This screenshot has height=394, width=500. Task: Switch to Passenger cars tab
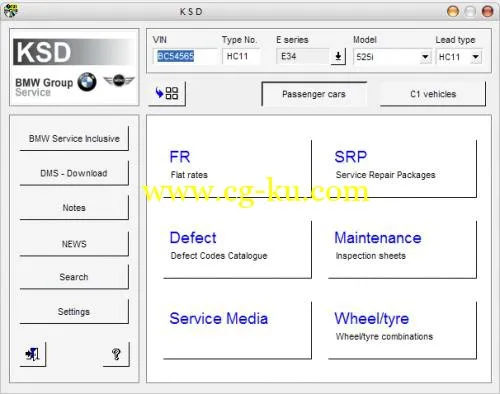pyautogui.click(x=314, y=94)
